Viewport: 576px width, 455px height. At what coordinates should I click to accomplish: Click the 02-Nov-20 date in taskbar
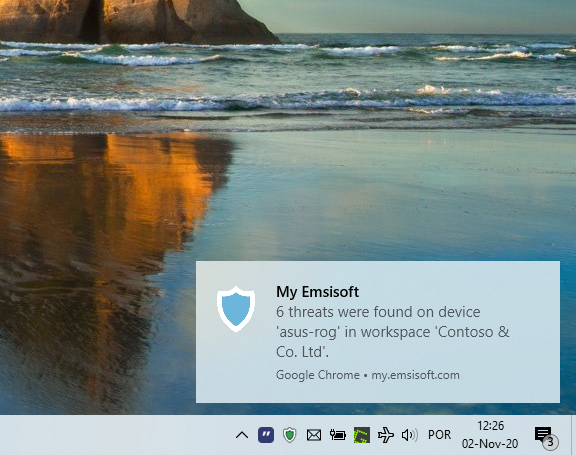pos(490,444)
